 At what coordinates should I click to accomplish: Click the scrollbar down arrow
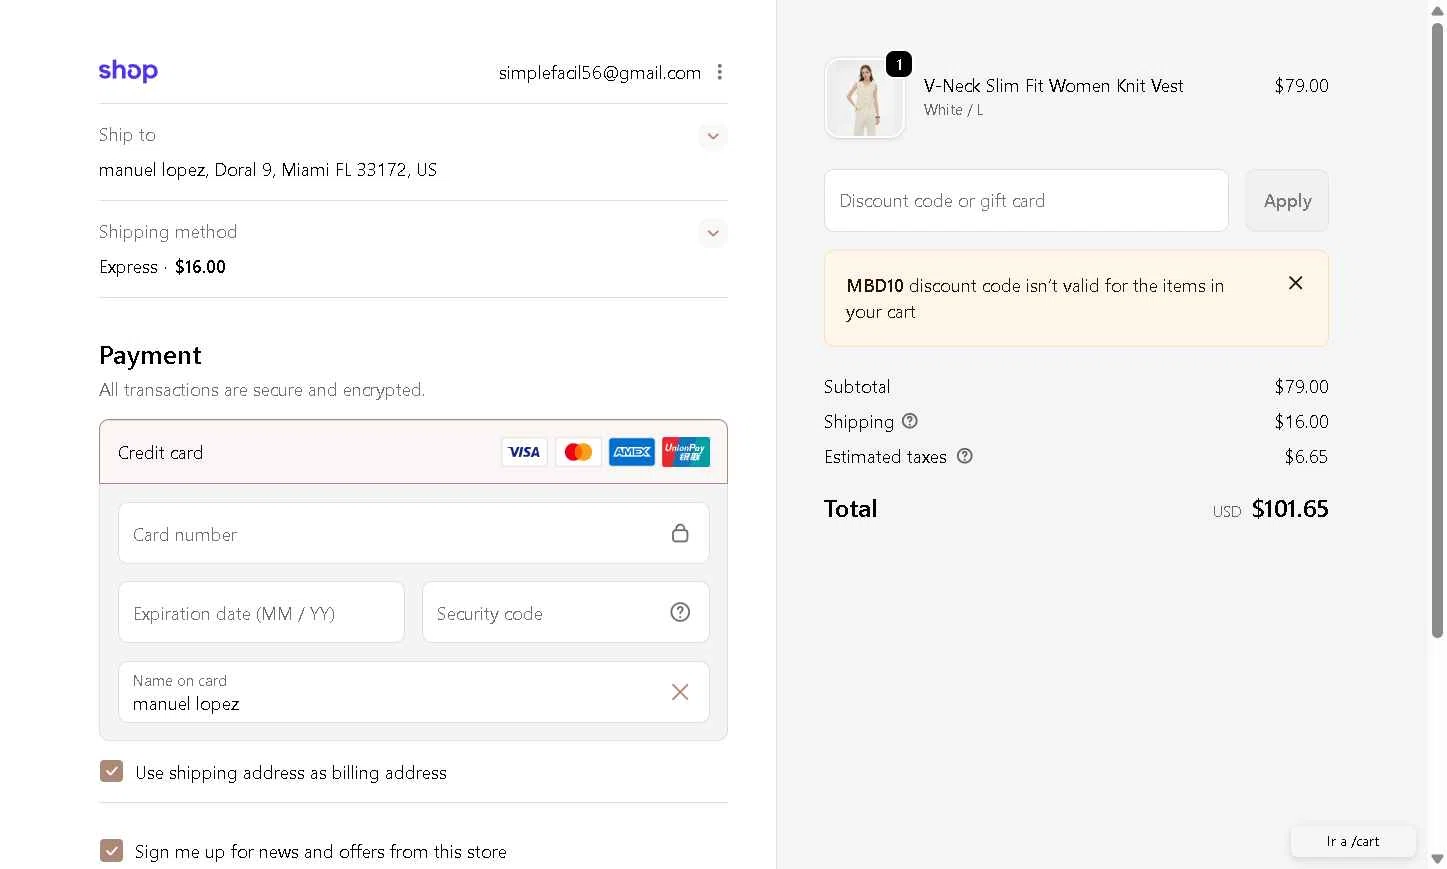tap(1437, 859)
